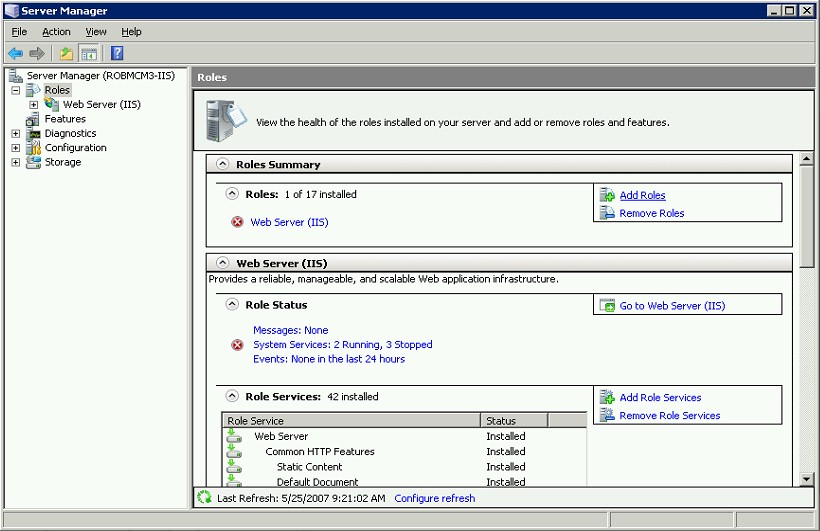
Task: Click the Features tree icon
Action: (x=33, y=119)
